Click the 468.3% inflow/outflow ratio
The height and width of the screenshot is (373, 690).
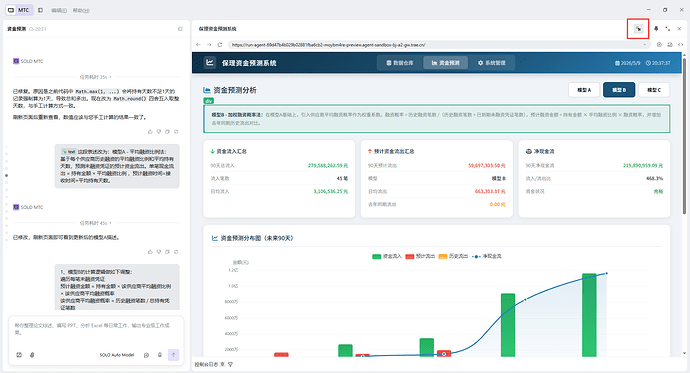(654, 179)
